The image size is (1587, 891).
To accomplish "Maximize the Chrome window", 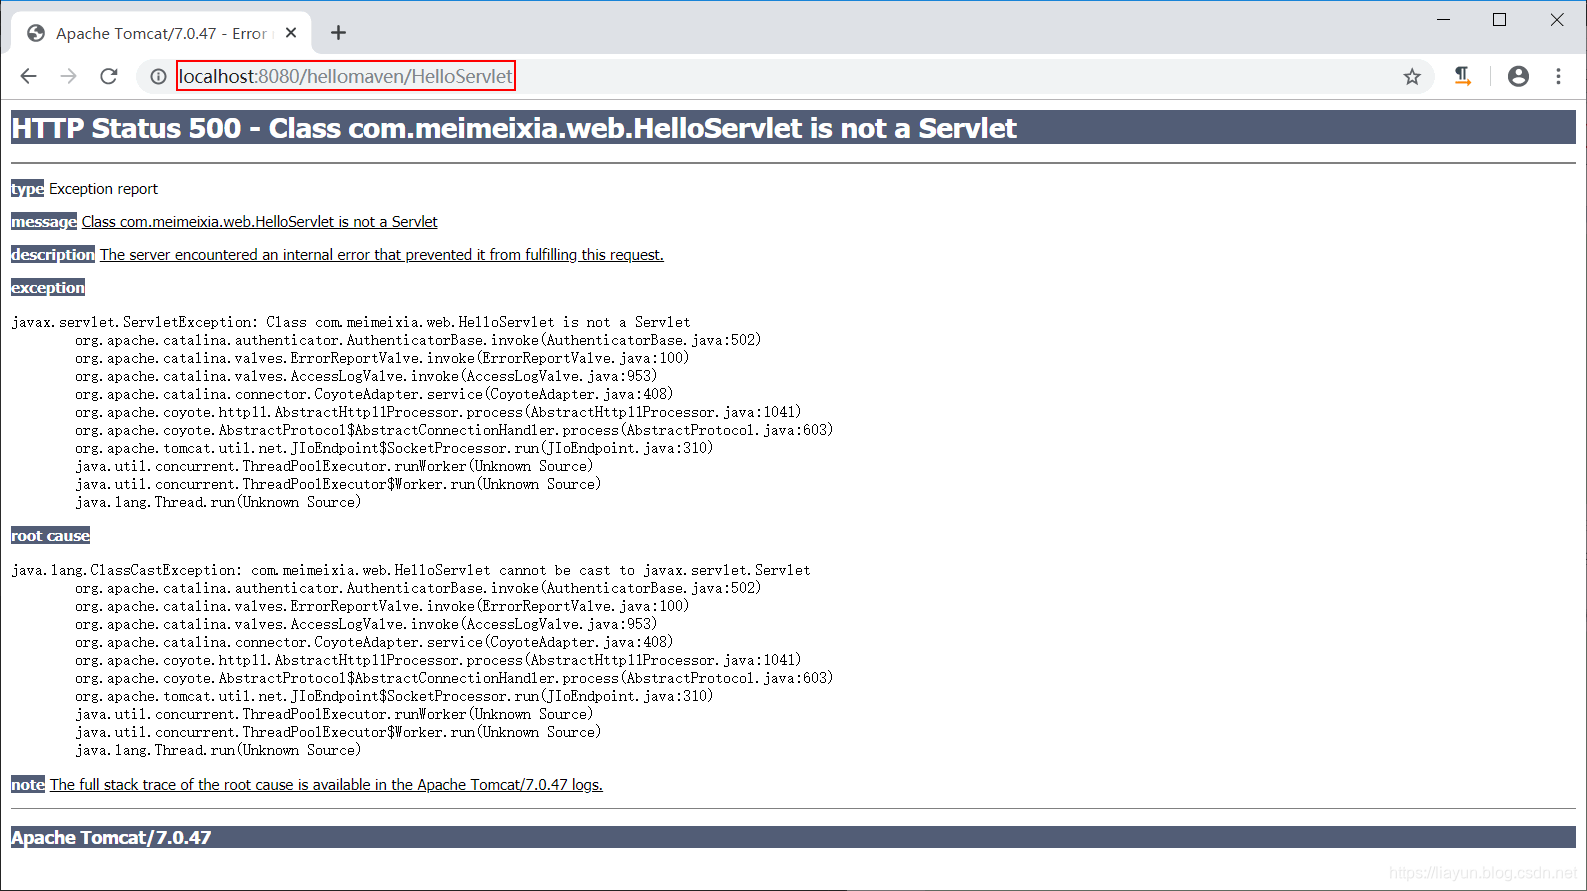I will click(1499, 19).
